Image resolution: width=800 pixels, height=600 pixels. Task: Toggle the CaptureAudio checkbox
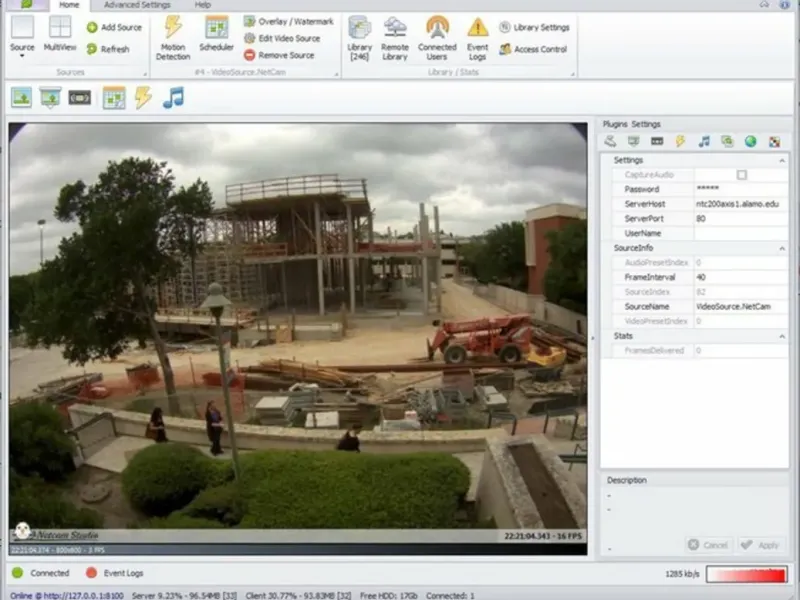click(x=741, y=175)
